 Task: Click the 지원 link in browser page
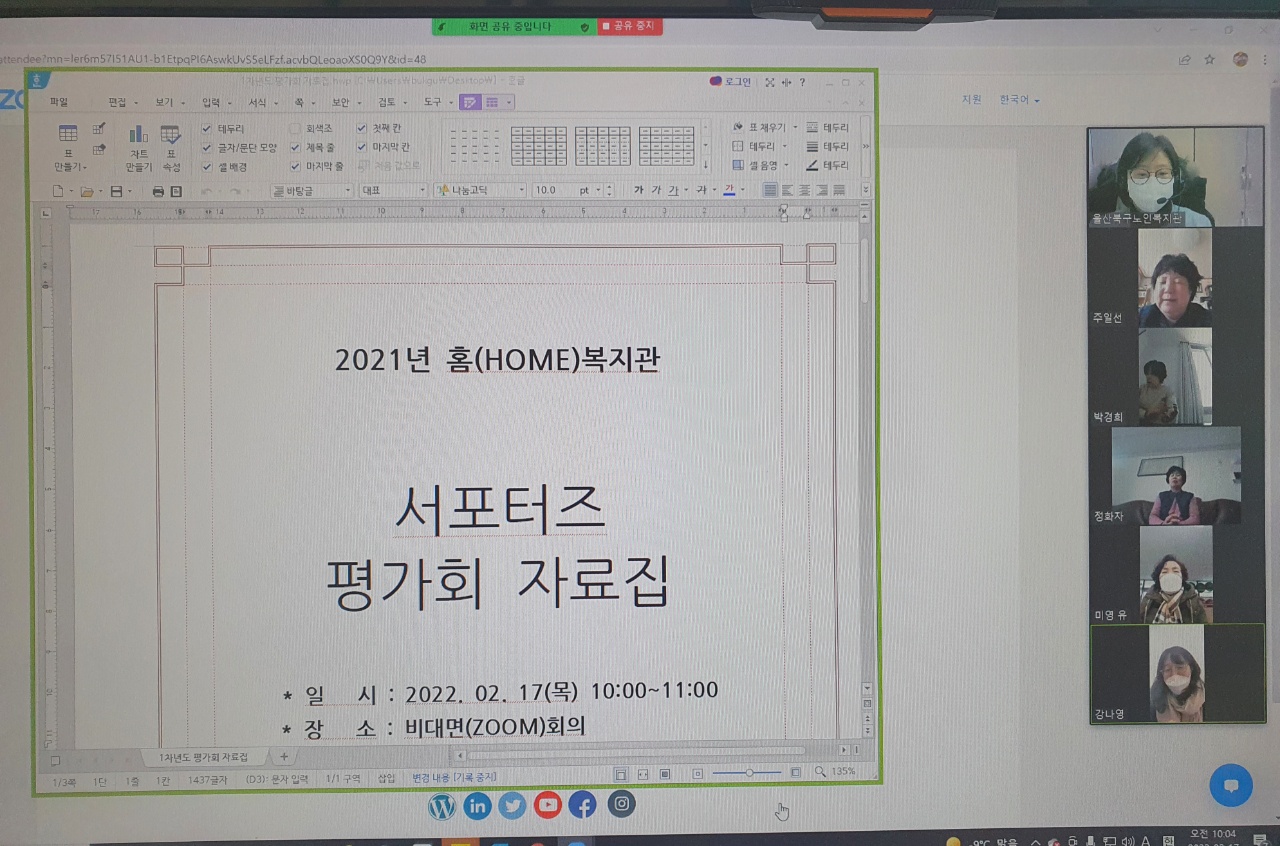(971, 100)
